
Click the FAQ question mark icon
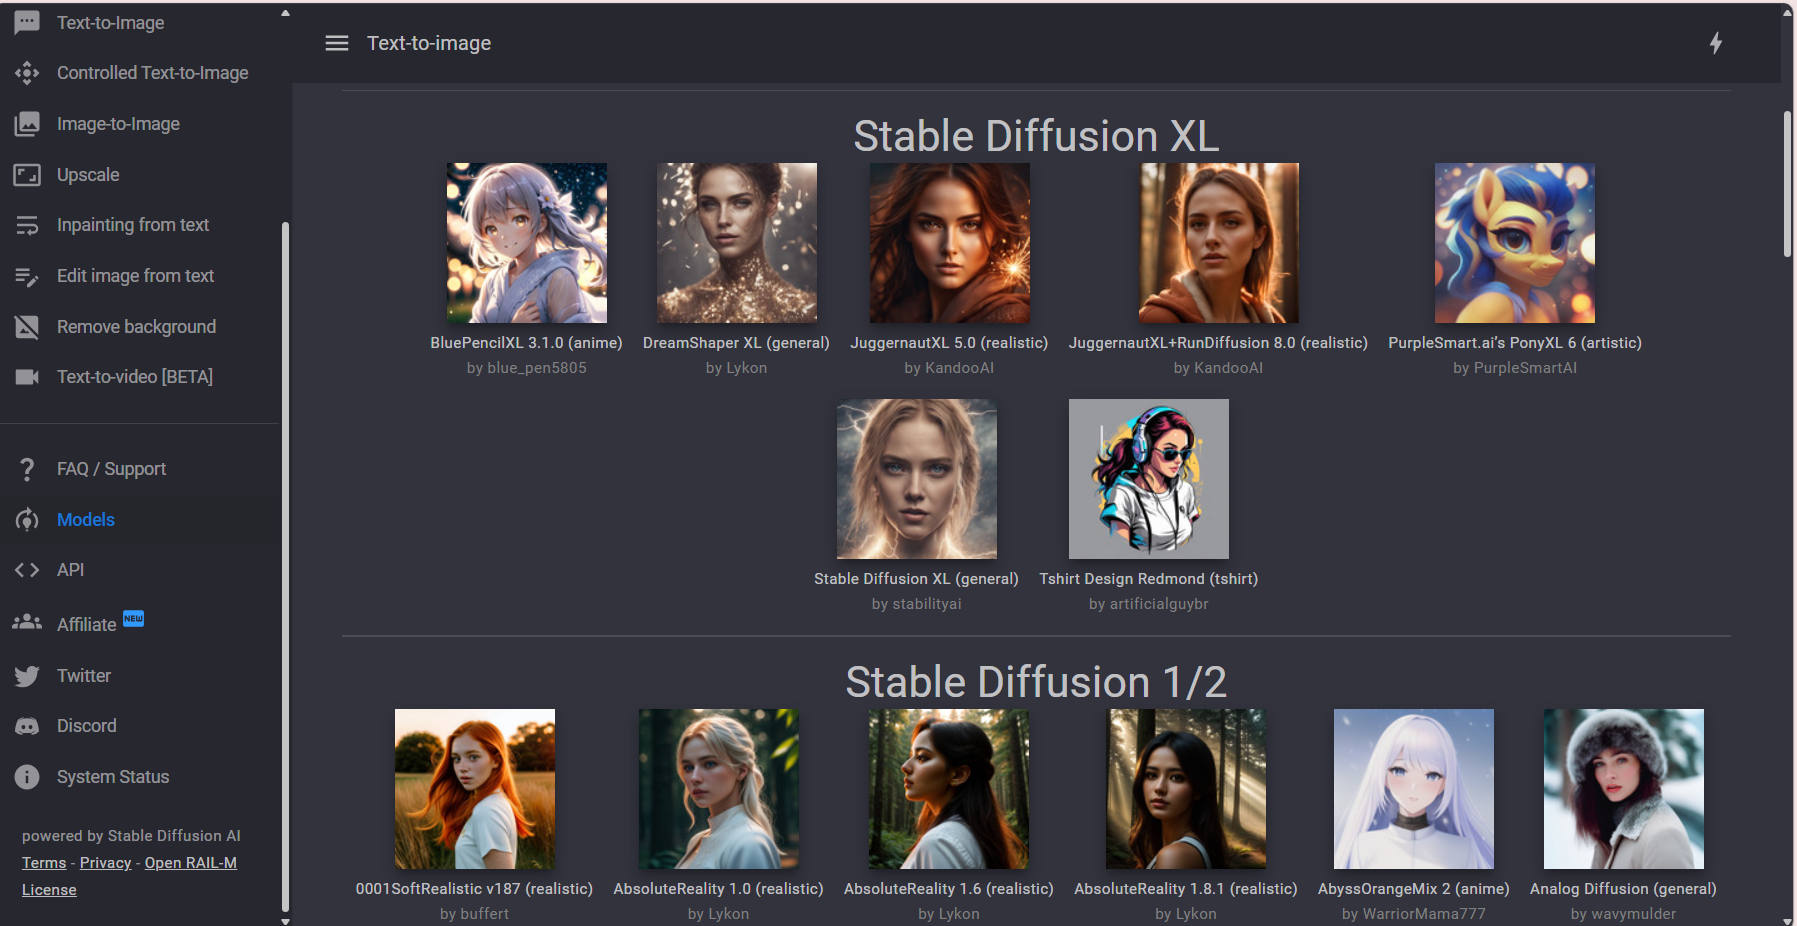point(27,469)
